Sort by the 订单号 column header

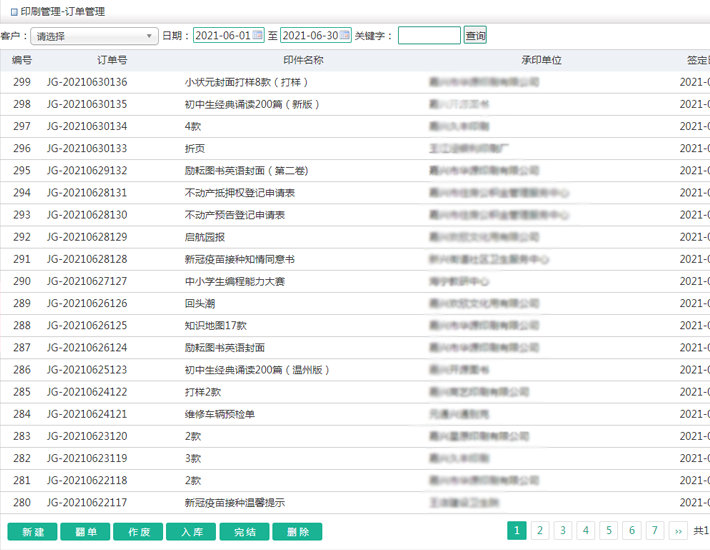click(112, 60)
